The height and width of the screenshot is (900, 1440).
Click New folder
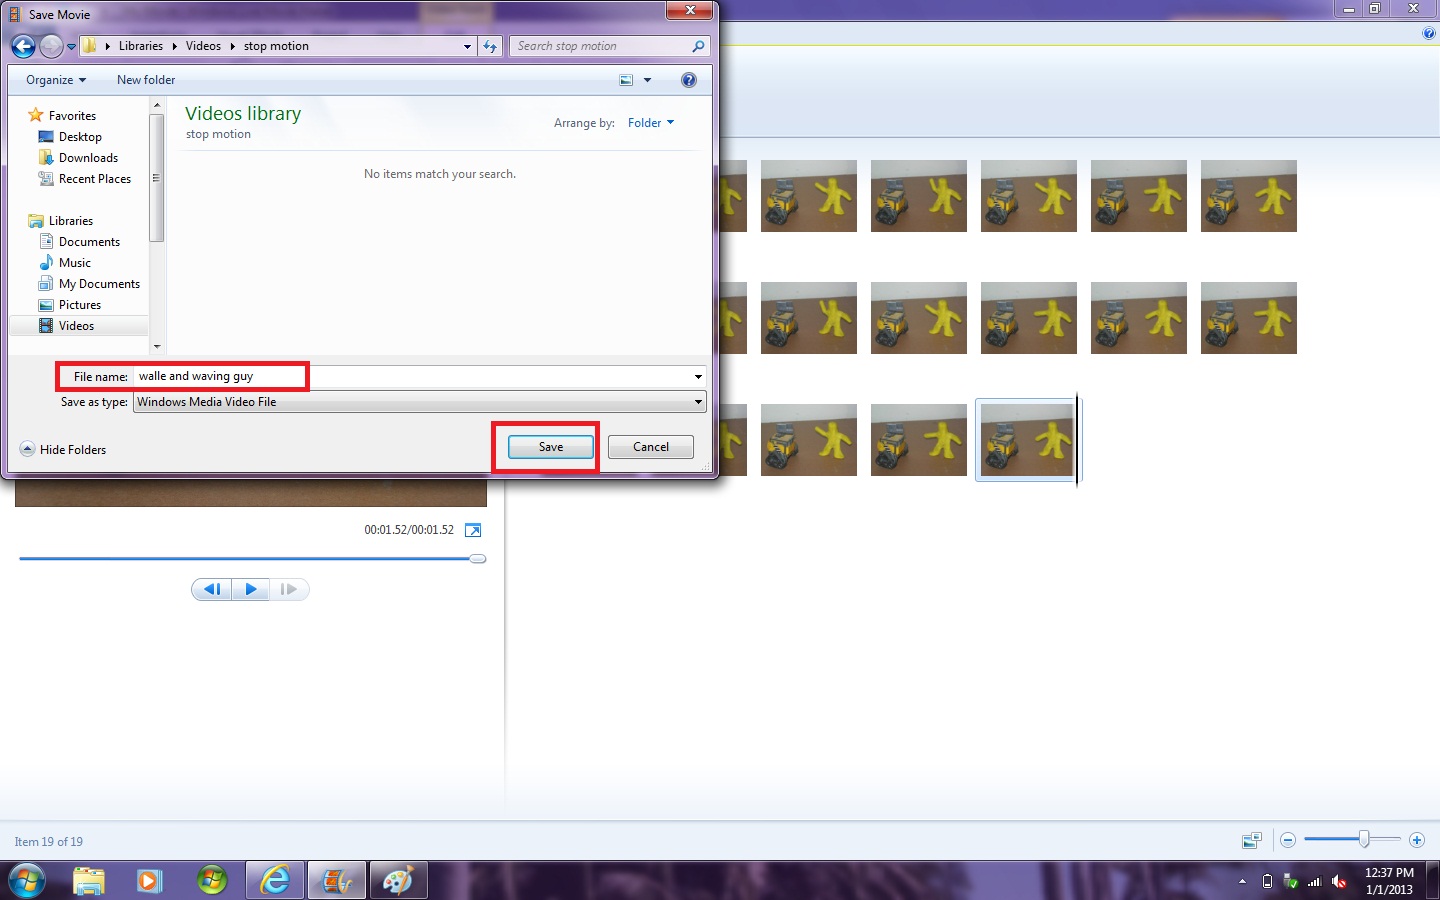click(146, 80)
